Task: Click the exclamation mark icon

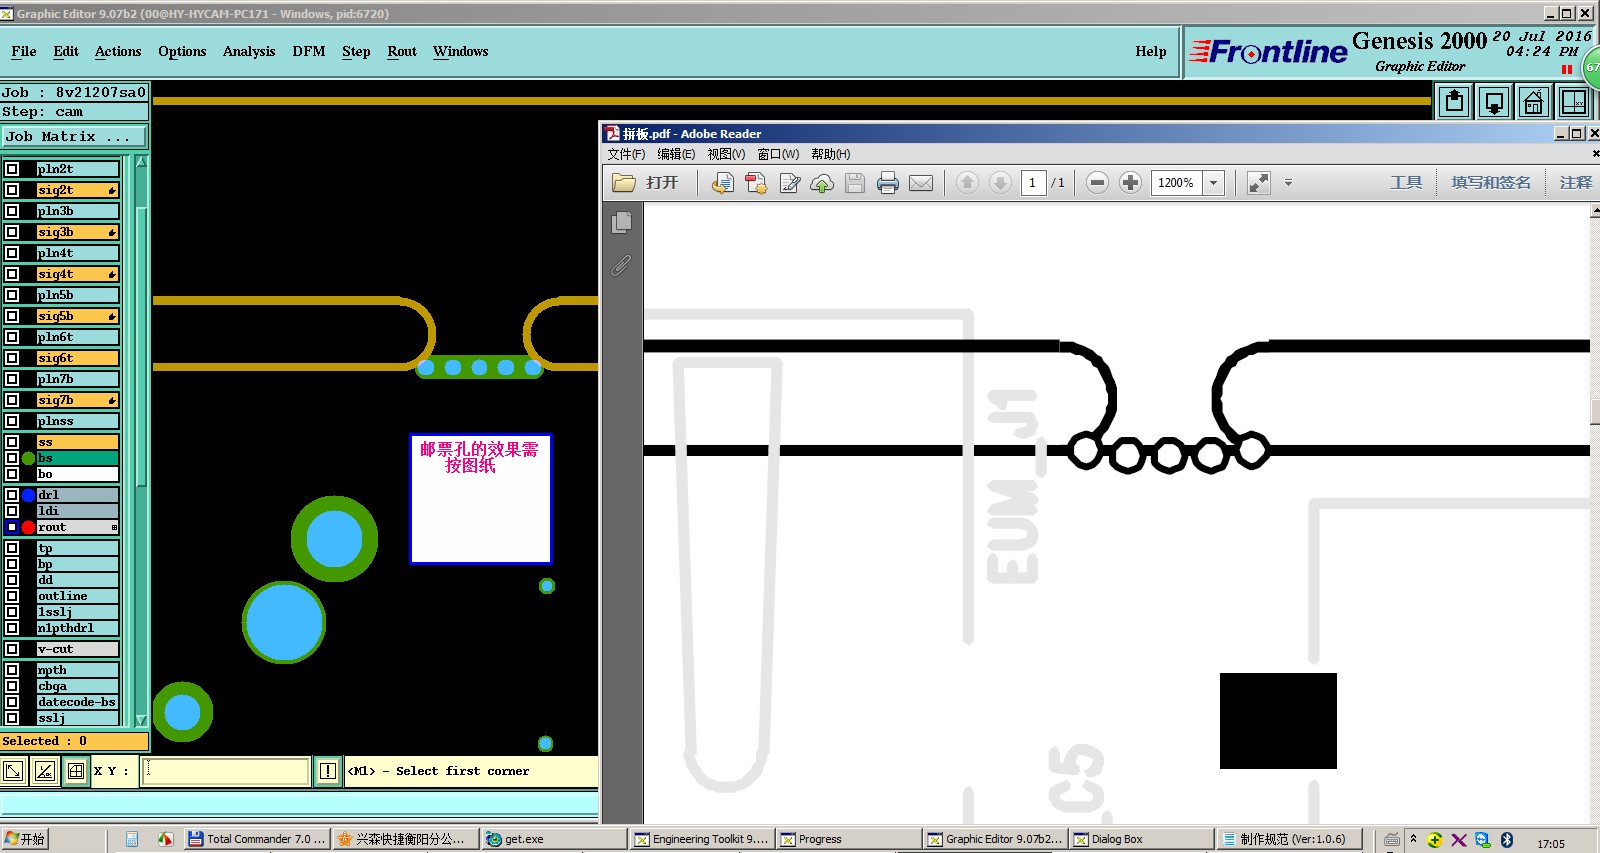Action: [x=328, y=771]
